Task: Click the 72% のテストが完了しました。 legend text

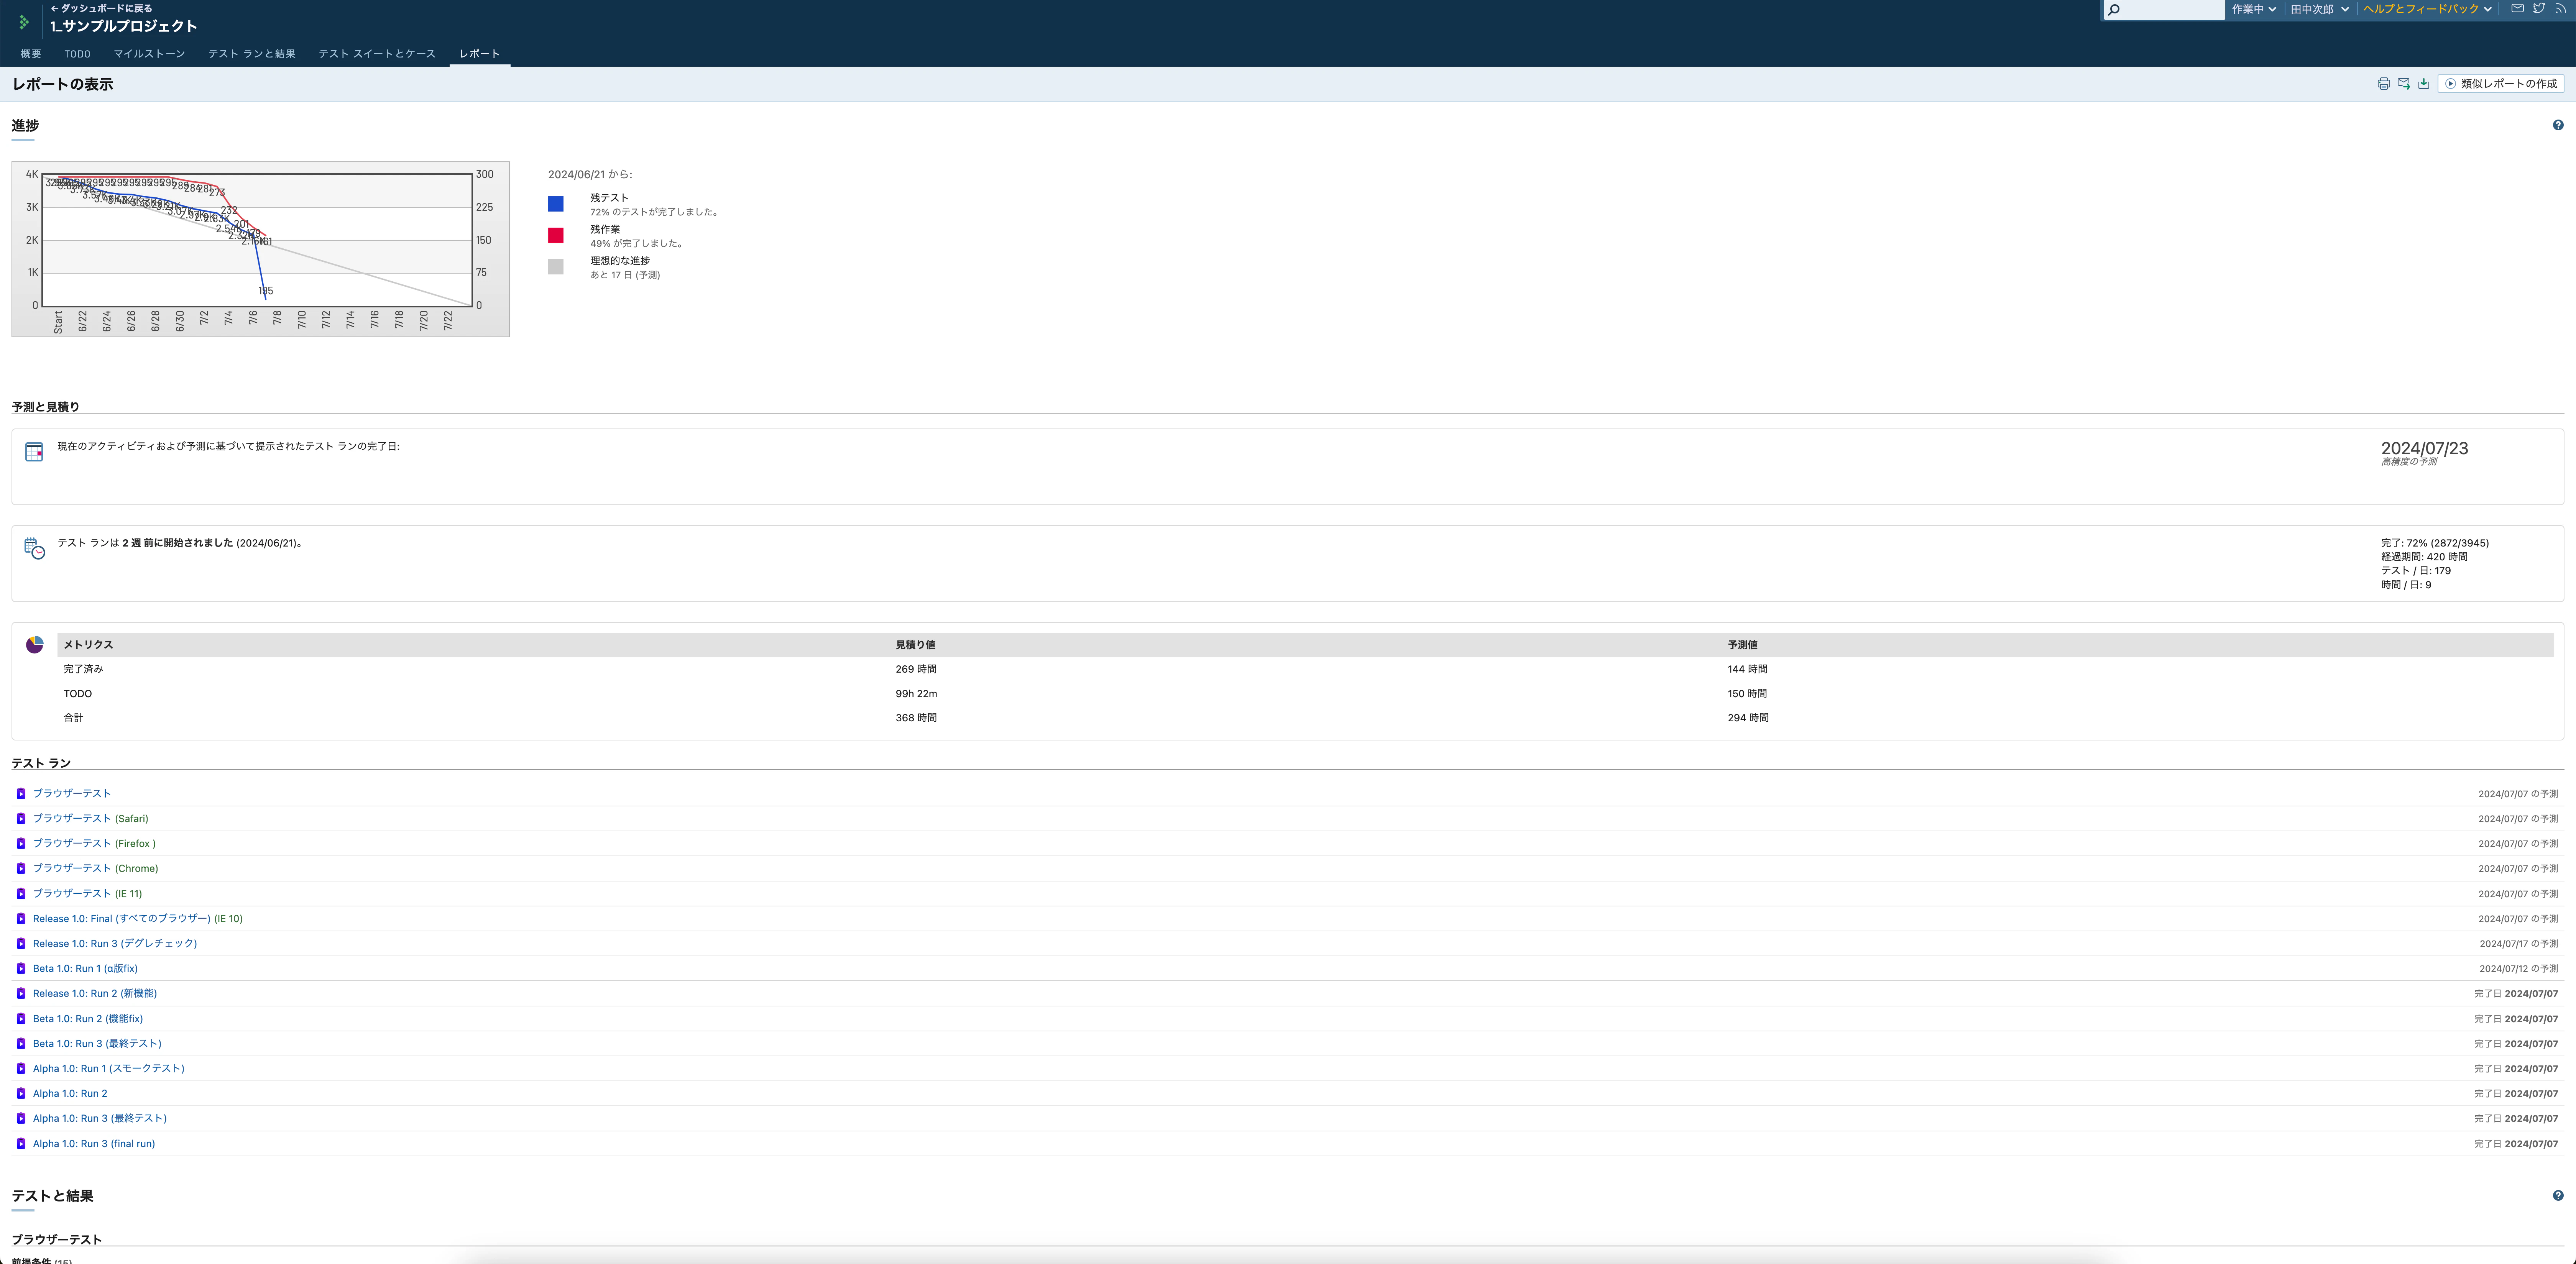Action: [654, 212]
